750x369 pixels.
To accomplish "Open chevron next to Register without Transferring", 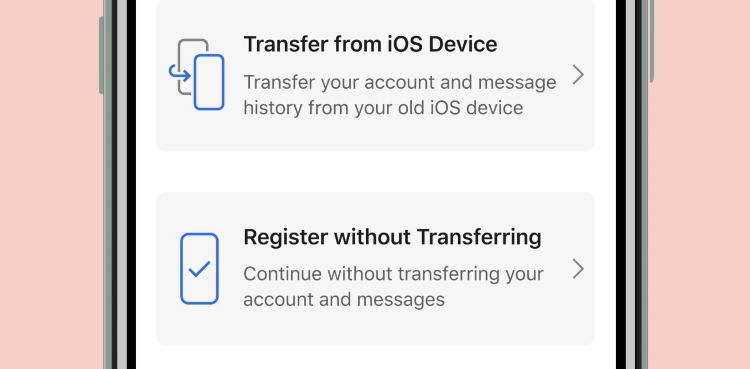I will (578, 269).
